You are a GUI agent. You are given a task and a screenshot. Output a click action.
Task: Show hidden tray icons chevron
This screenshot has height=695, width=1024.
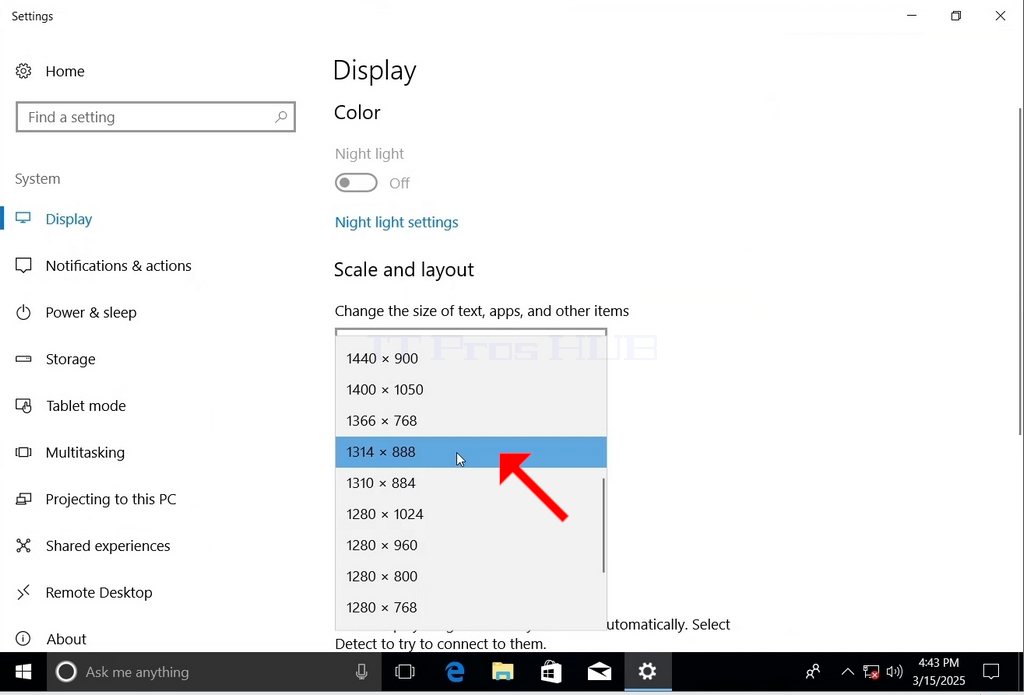tap(847, 671)
